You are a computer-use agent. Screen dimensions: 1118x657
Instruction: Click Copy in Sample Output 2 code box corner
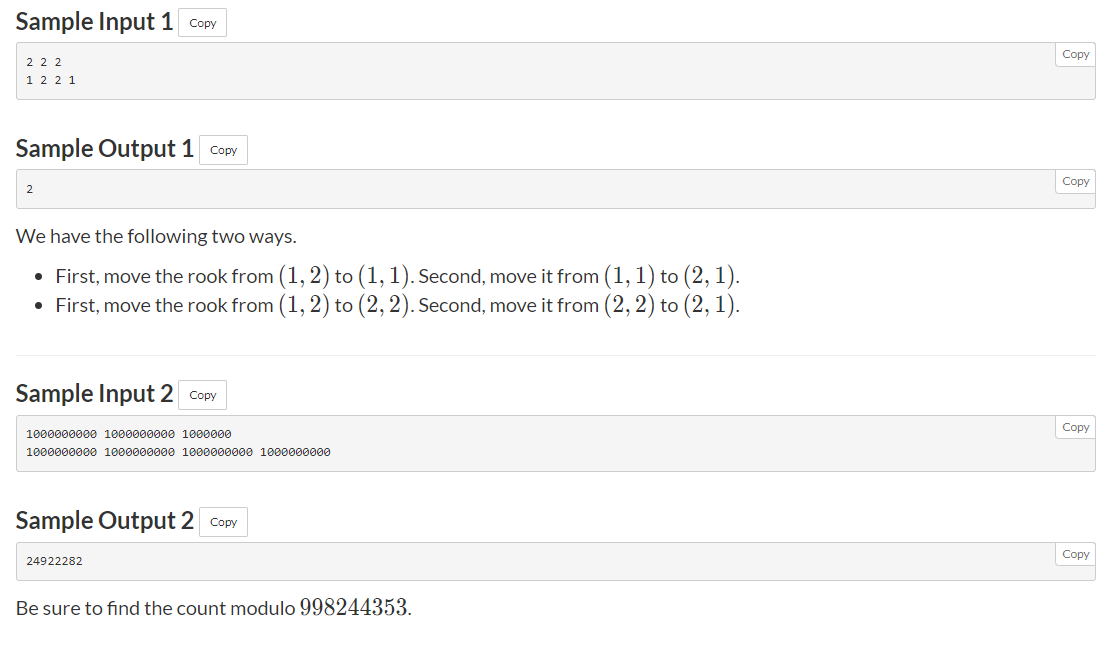coord(1075,555)
